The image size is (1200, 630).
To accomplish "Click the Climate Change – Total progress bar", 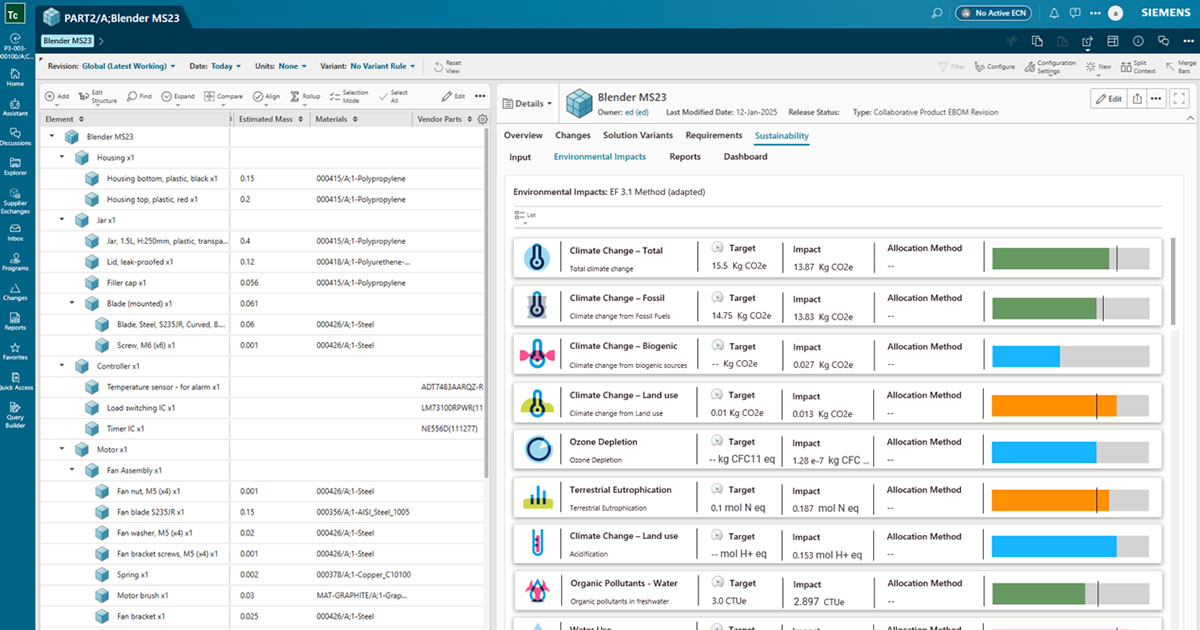I will pyautogui.click(x=1070, y=259).
